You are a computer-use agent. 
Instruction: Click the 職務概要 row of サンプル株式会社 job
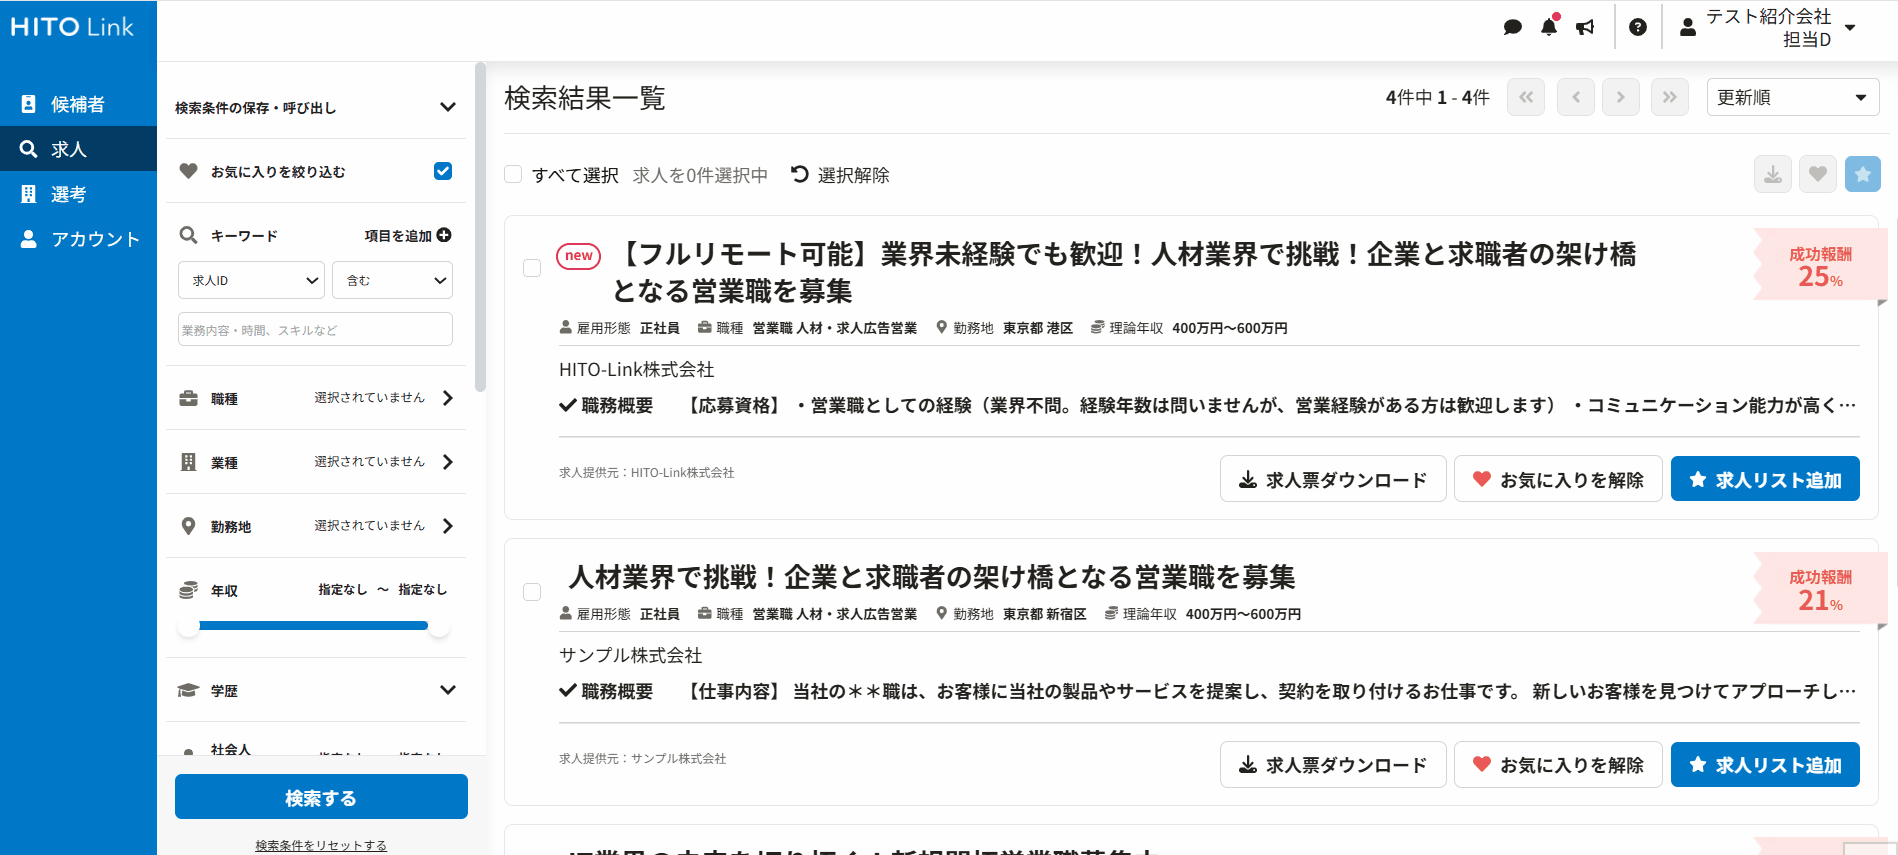[1208, 691]
